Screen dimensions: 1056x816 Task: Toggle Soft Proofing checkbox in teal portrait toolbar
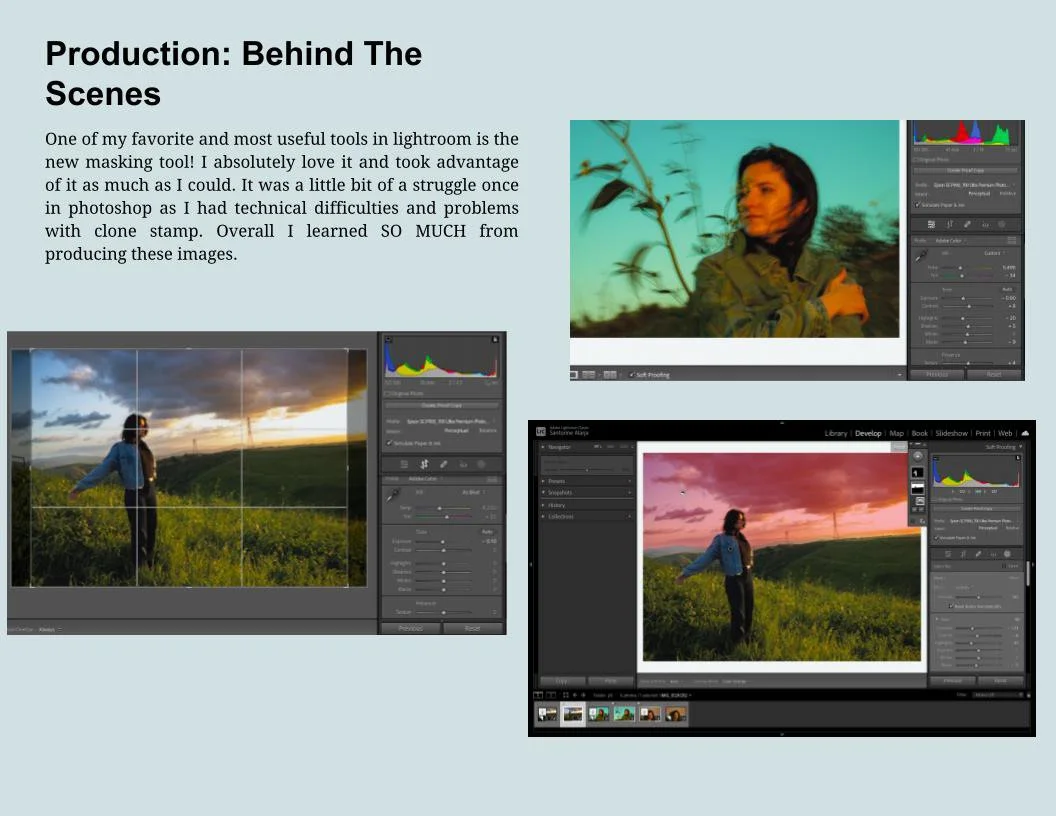tap(631, 374)
